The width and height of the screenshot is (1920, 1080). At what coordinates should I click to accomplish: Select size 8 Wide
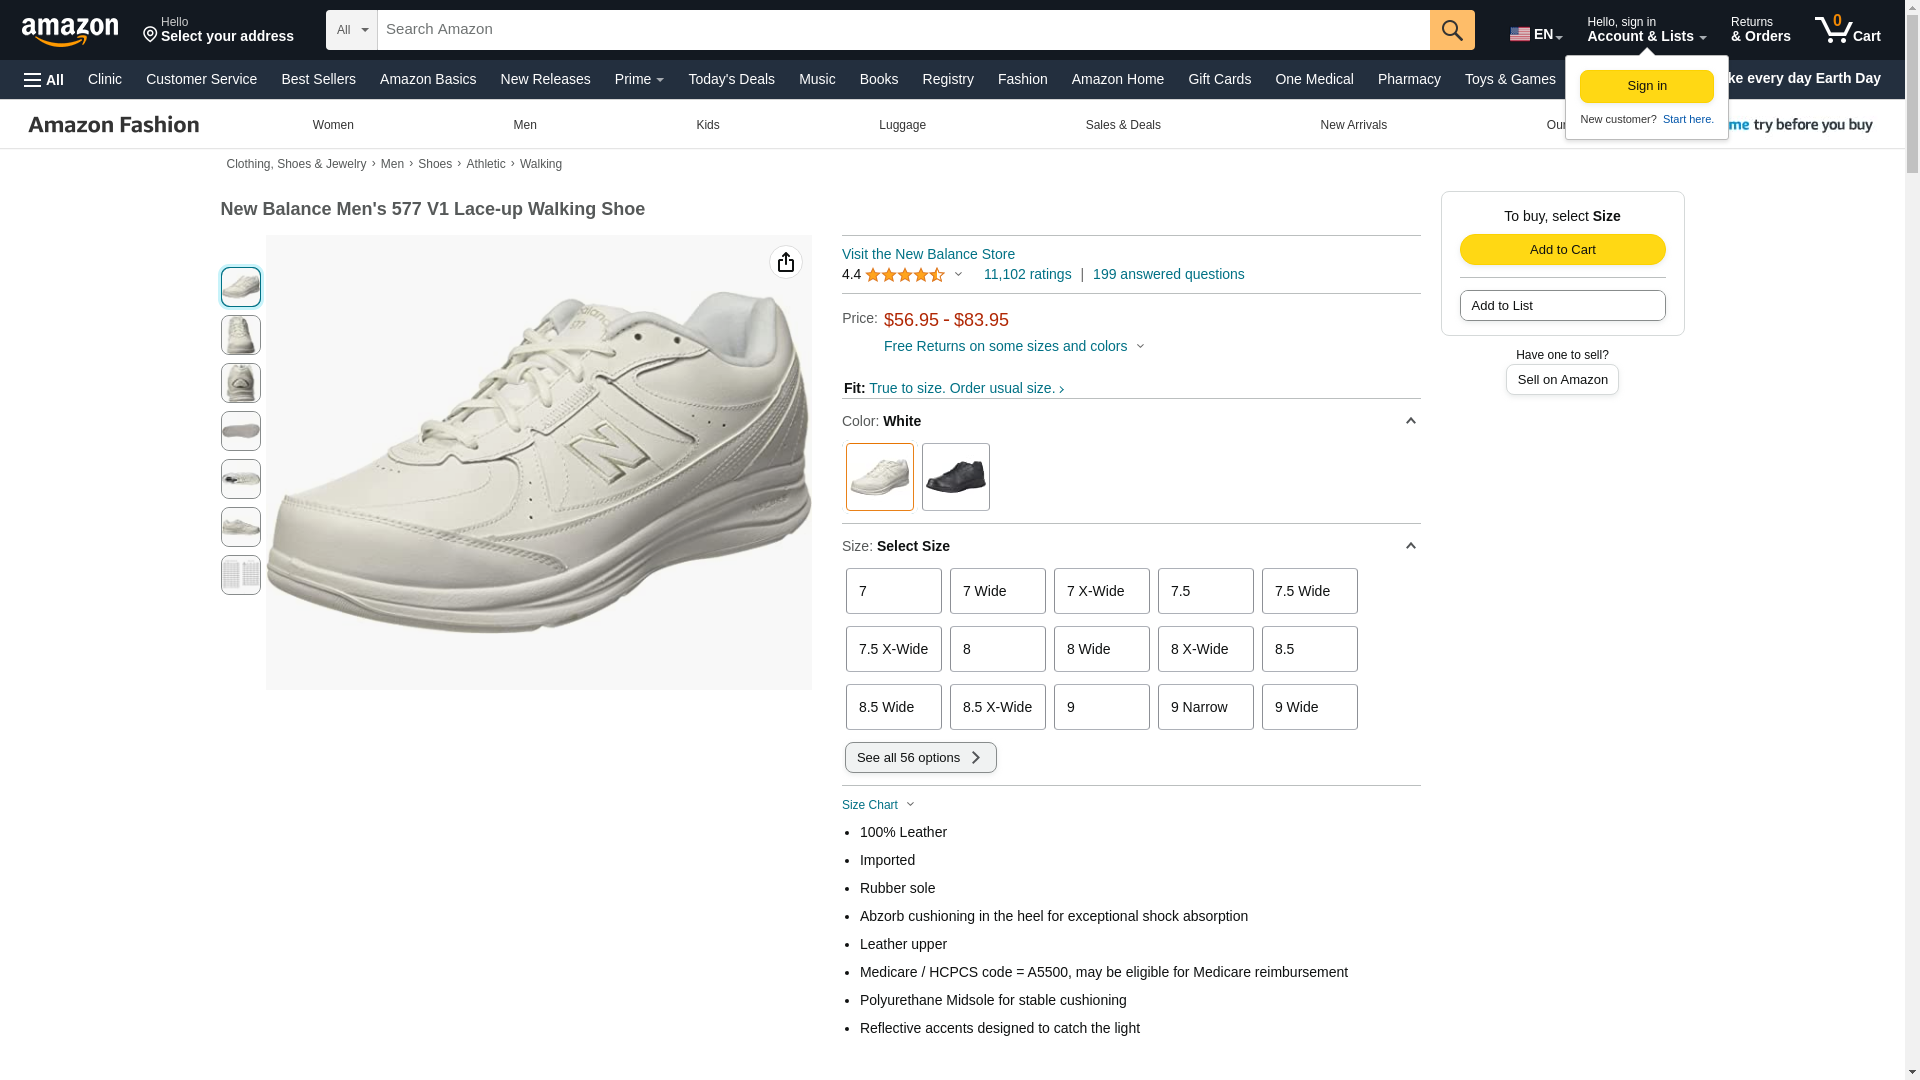click(1101, 649)
